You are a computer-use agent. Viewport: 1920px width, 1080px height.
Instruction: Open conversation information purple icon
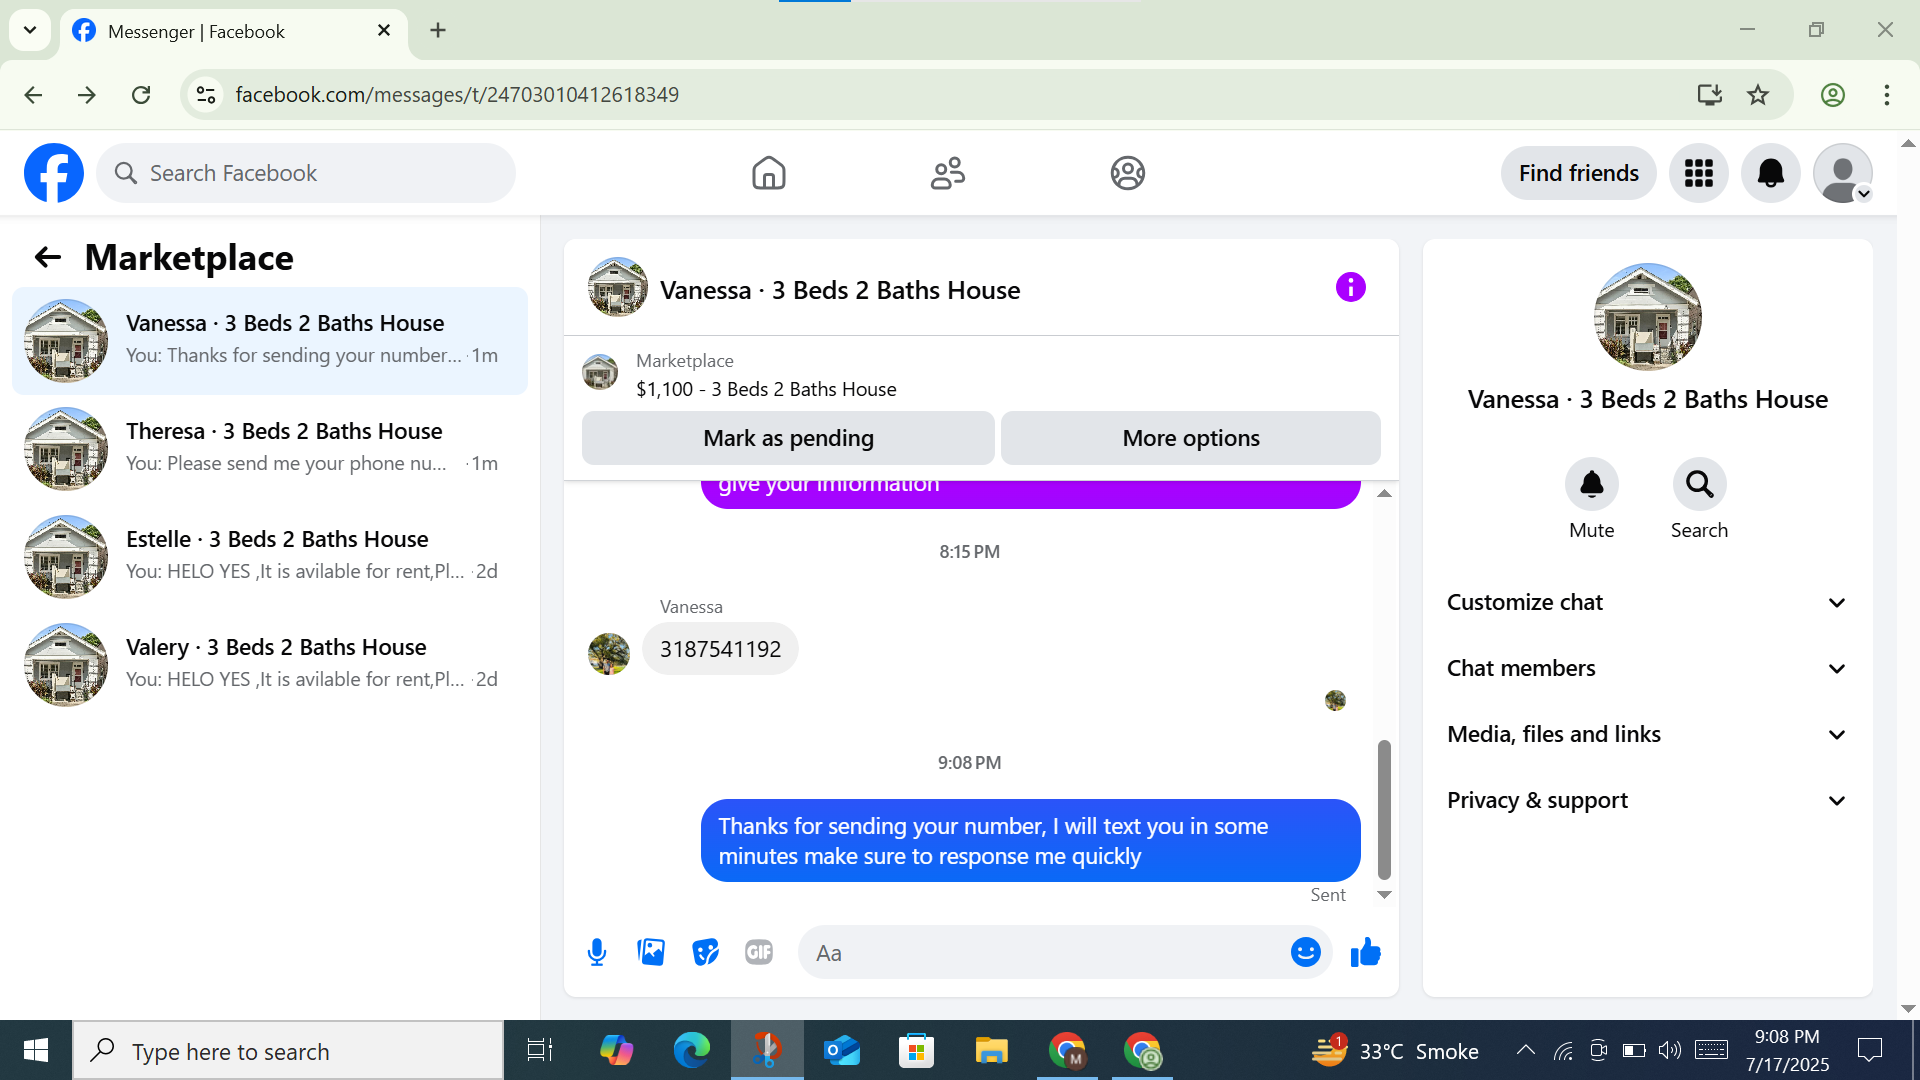coord(1350,287)
